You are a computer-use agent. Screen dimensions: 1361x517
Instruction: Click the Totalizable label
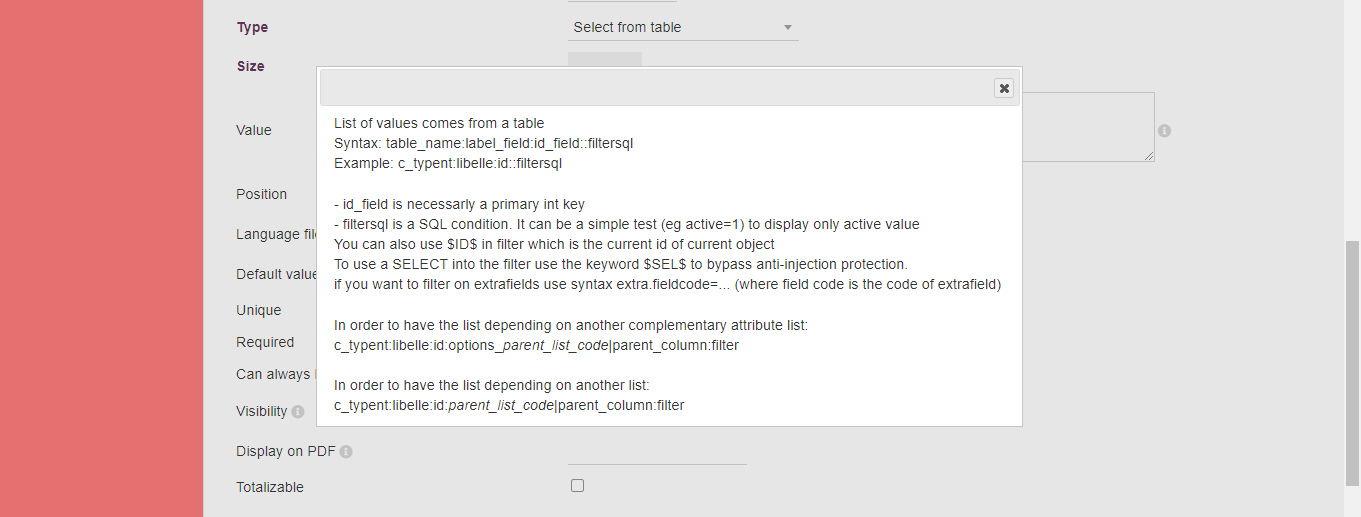[x=270, y=487]
